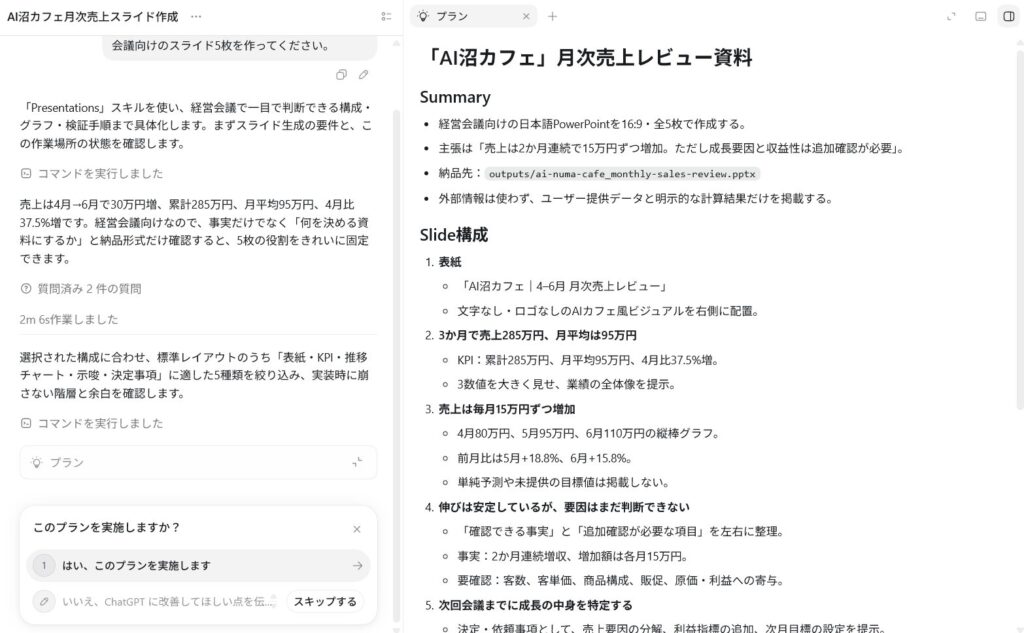Click slide item 次回会議までに成長の中身を特定する
This screenshot has height=633, width=1024.
click(x=536, y=606)
